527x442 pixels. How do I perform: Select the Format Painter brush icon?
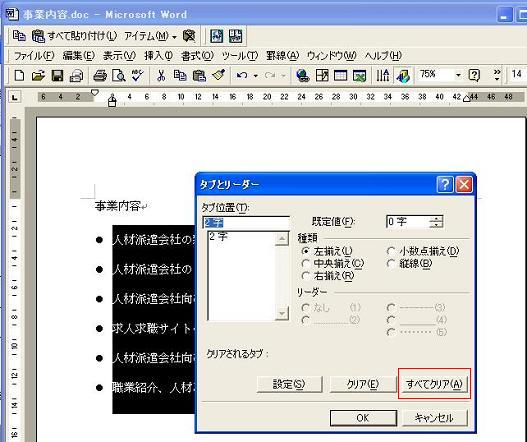click(218, 75)
